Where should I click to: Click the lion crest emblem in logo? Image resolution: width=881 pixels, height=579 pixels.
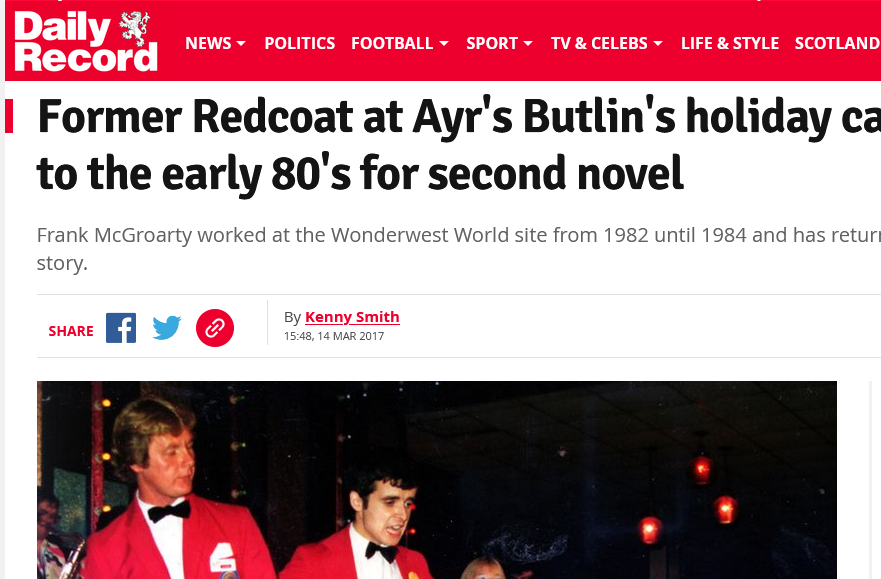coord(135,28)
